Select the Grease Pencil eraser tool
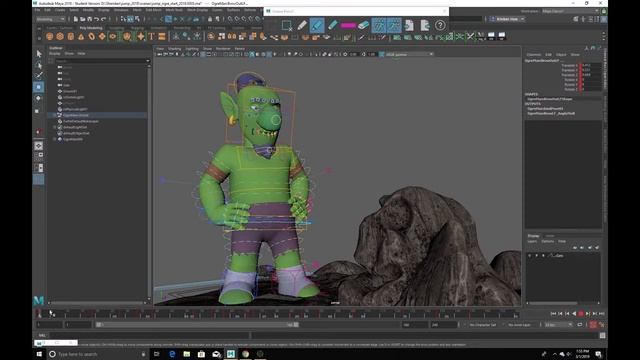 (x=363, y=25)
